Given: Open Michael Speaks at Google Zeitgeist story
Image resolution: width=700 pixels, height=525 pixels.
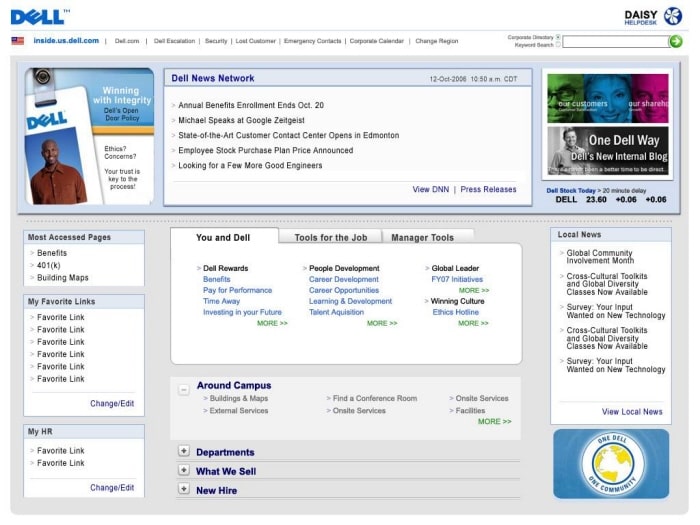Looking at the screenshot, I should click(241, 121).
